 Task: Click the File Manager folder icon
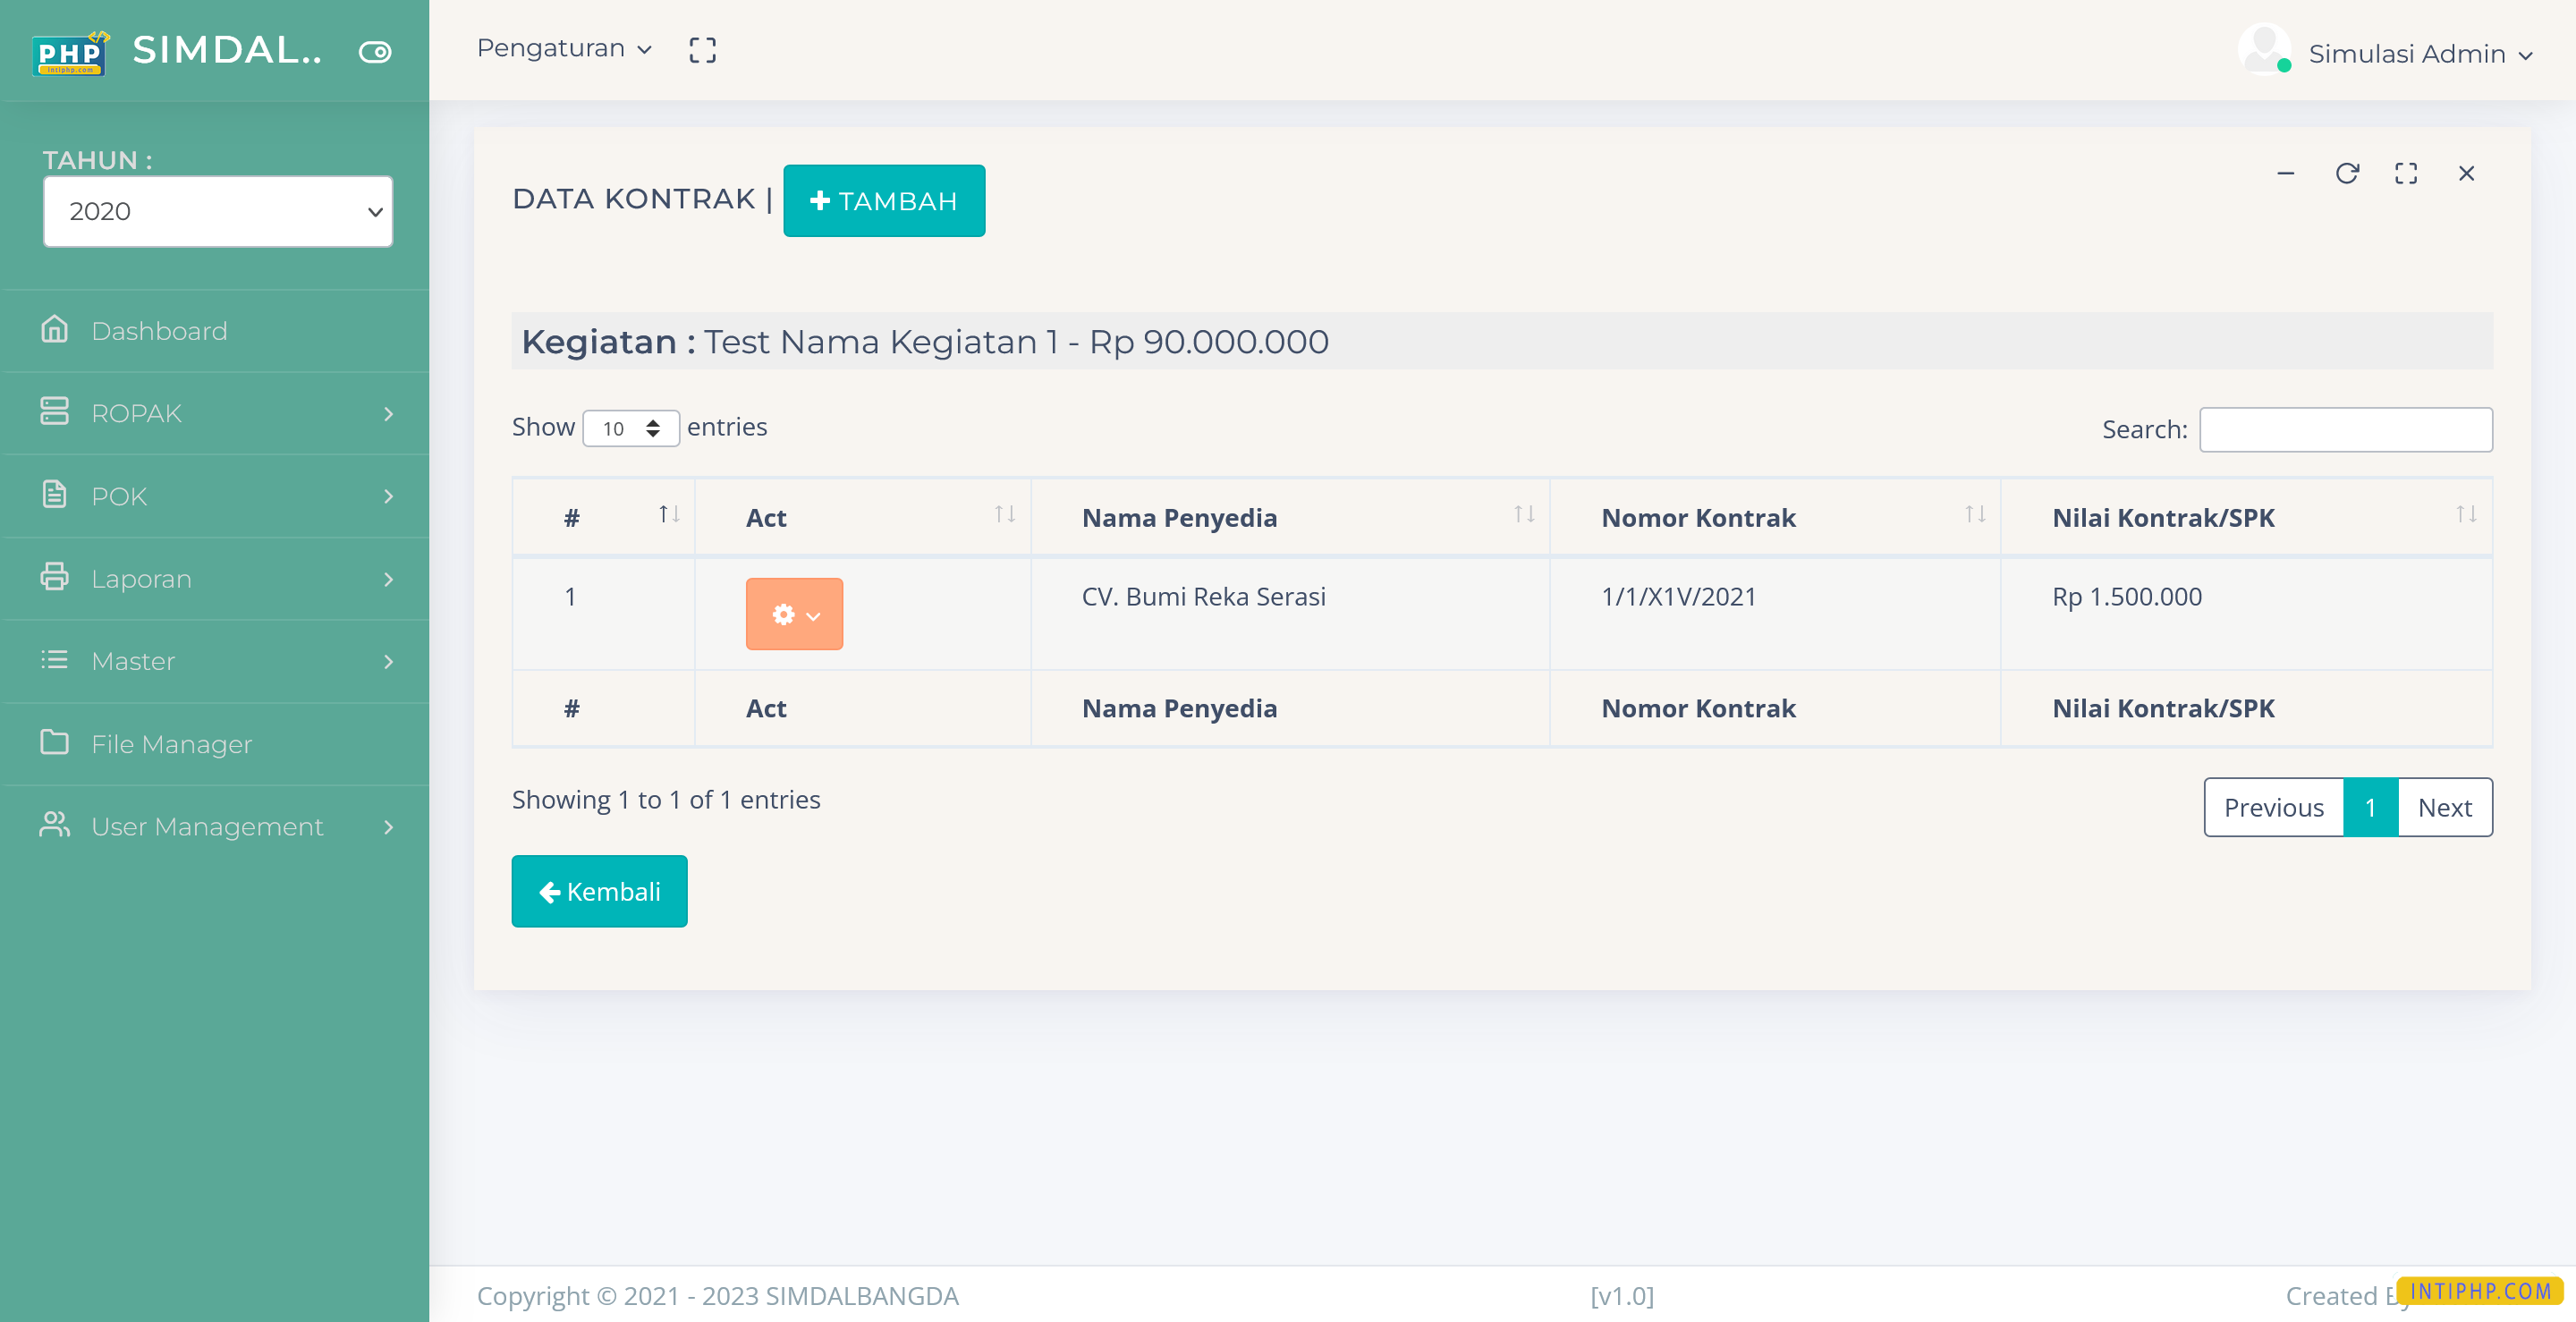point(54,742)
